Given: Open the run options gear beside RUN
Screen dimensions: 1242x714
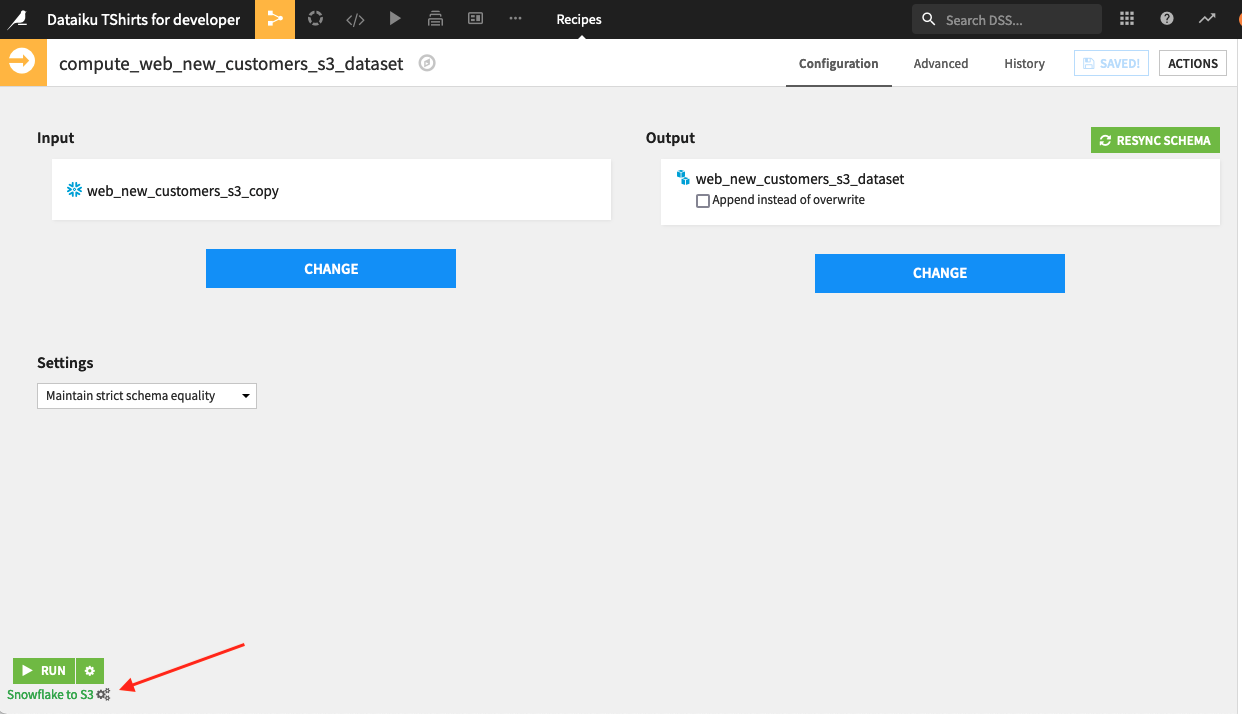Looking at the screenshot, I should 89,670.
